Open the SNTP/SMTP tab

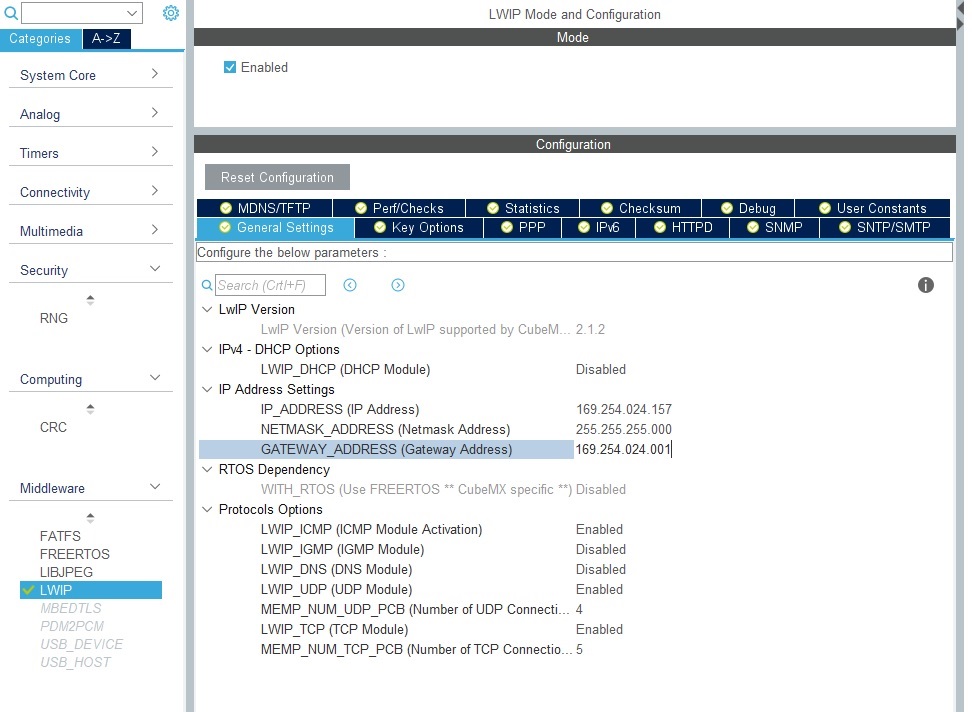click(885, 227)
